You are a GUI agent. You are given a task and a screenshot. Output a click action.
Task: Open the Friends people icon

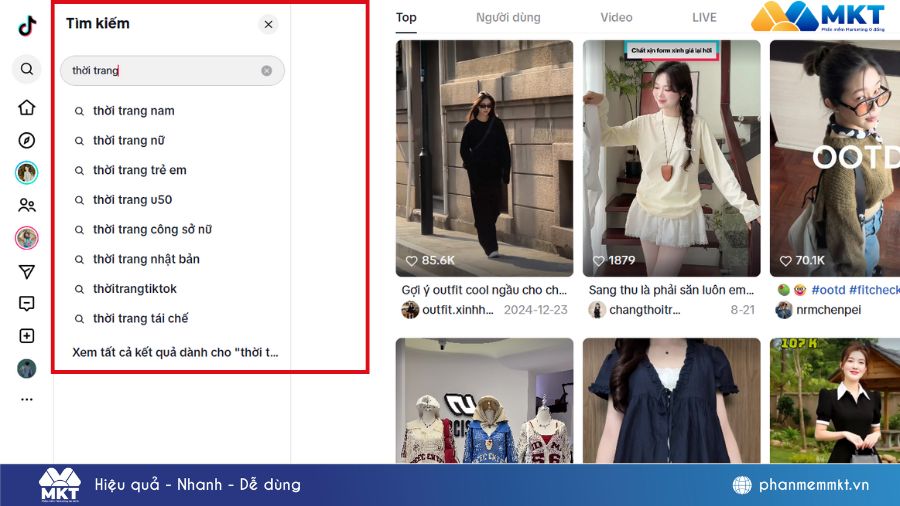(x=27, y=205)
